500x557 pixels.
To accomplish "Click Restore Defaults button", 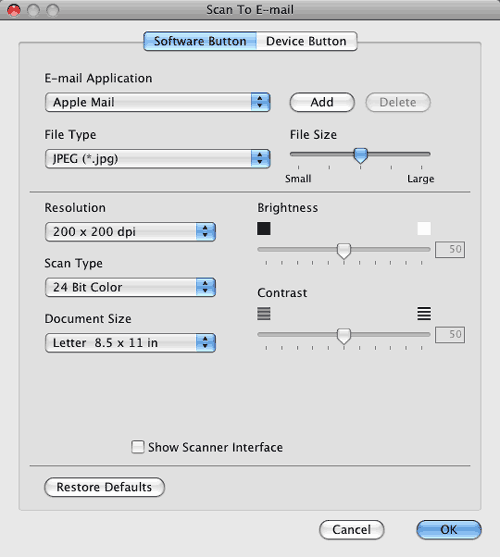I will click(104, 487).
